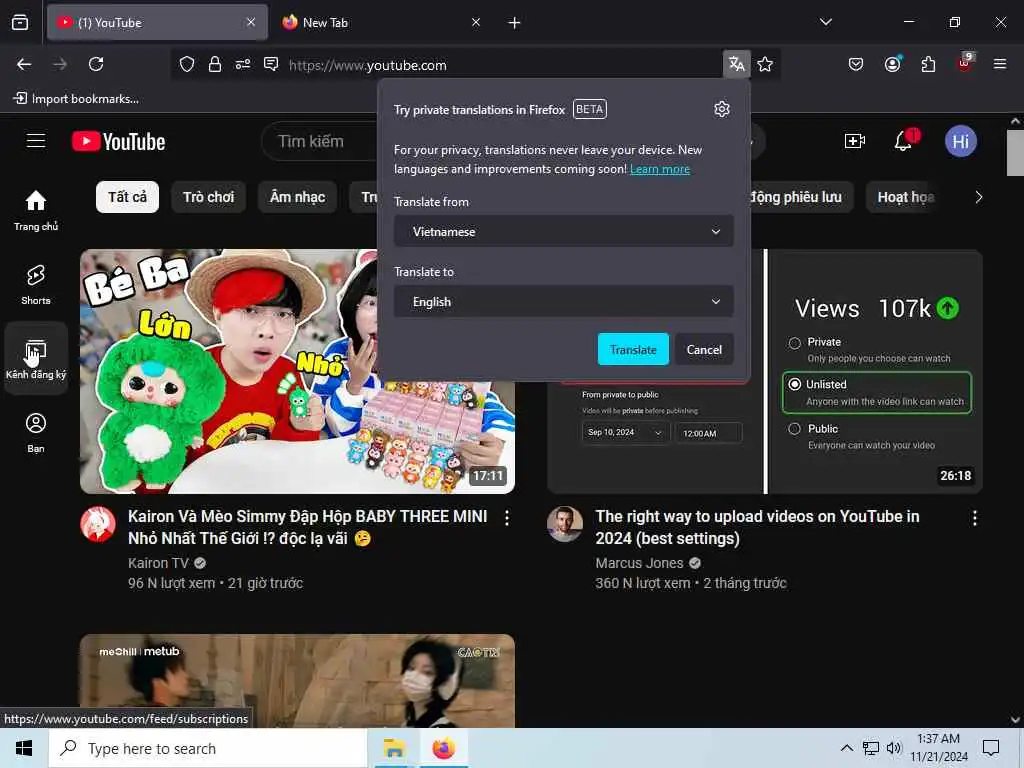Open the volume speaker tray icon
Screen dimensions: 1024x768
[x=894, y=748]
